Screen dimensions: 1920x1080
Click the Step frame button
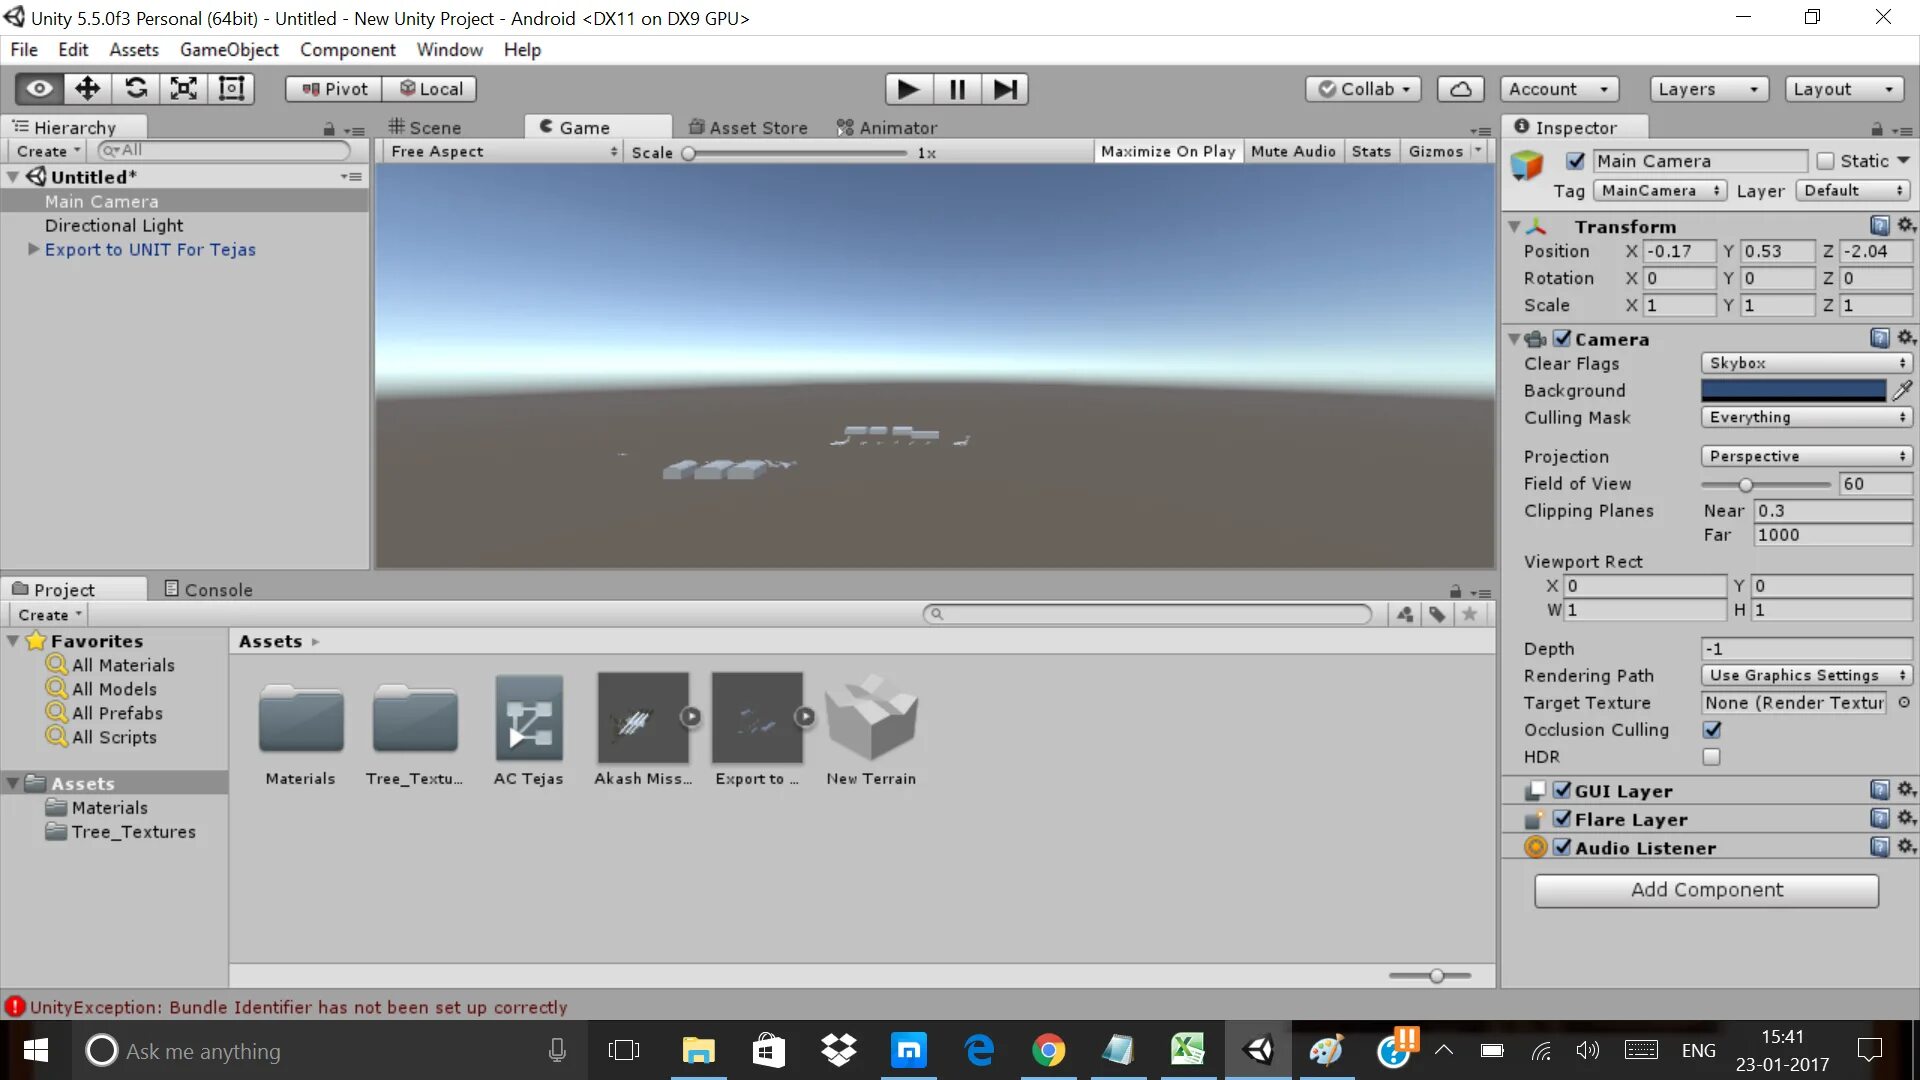coord(1005,89)
